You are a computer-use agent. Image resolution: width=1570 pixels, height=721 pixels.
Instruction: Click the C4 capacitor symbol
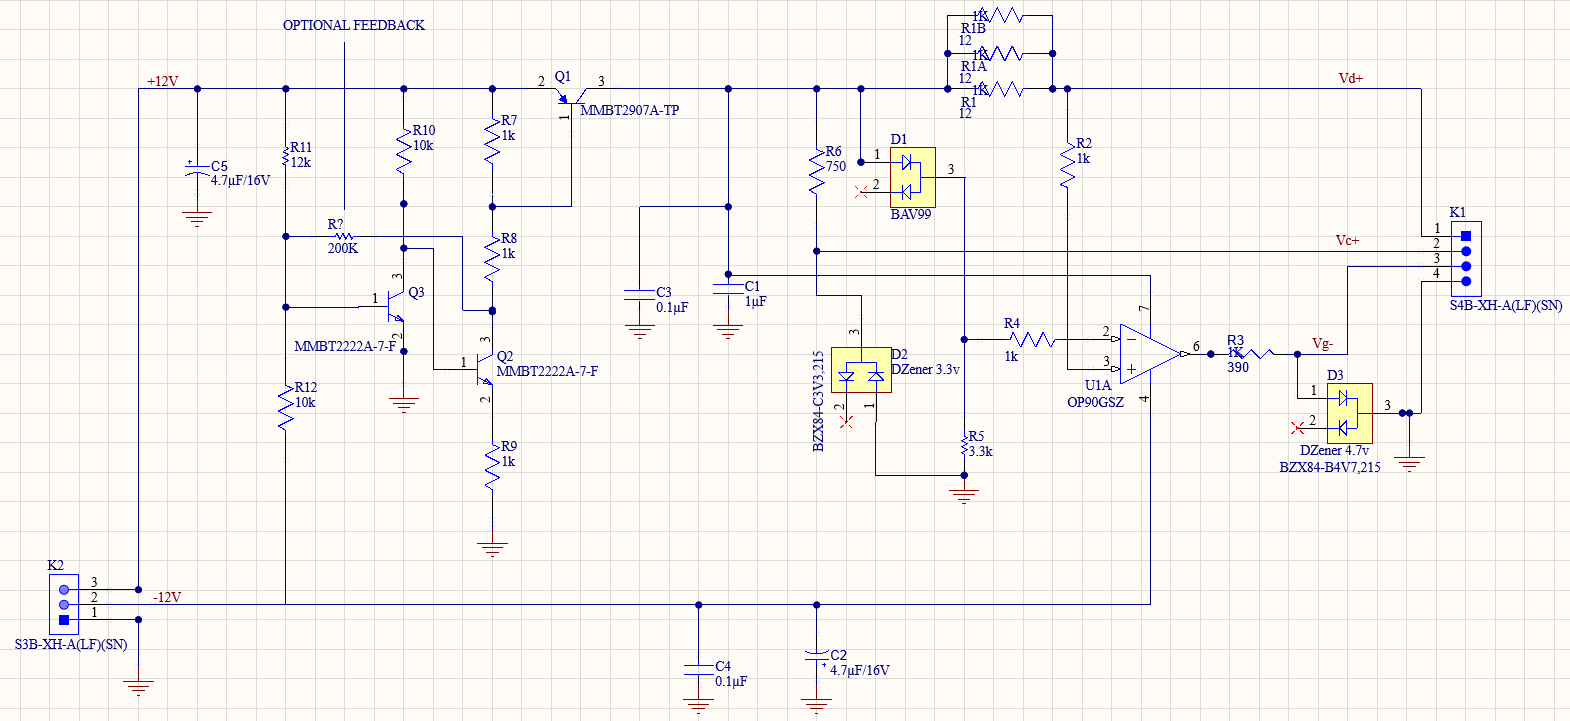point(698,669)
